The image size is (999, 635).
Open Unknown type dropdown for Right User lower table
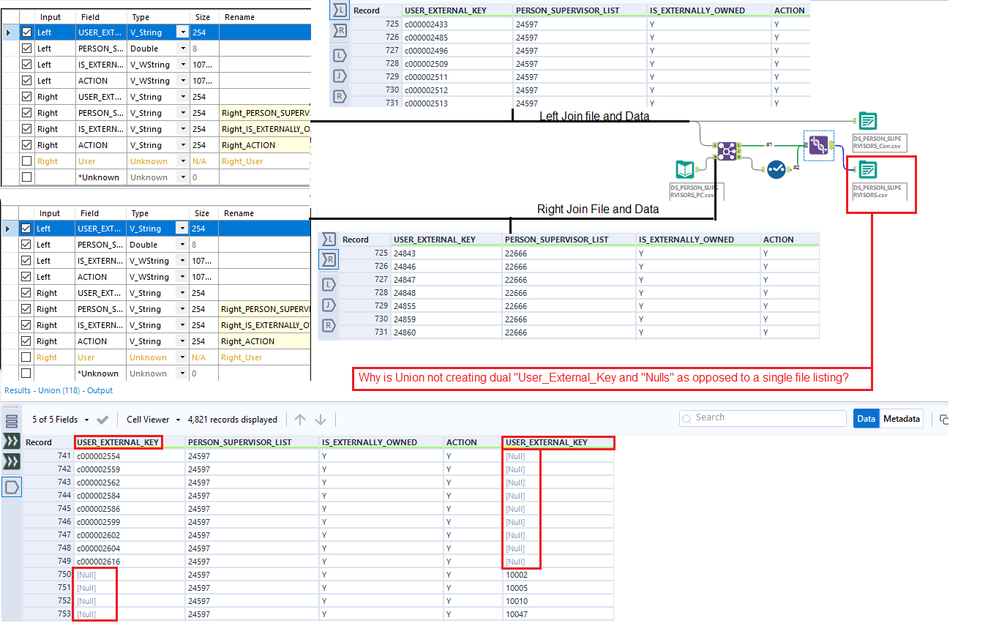(183, 357)
